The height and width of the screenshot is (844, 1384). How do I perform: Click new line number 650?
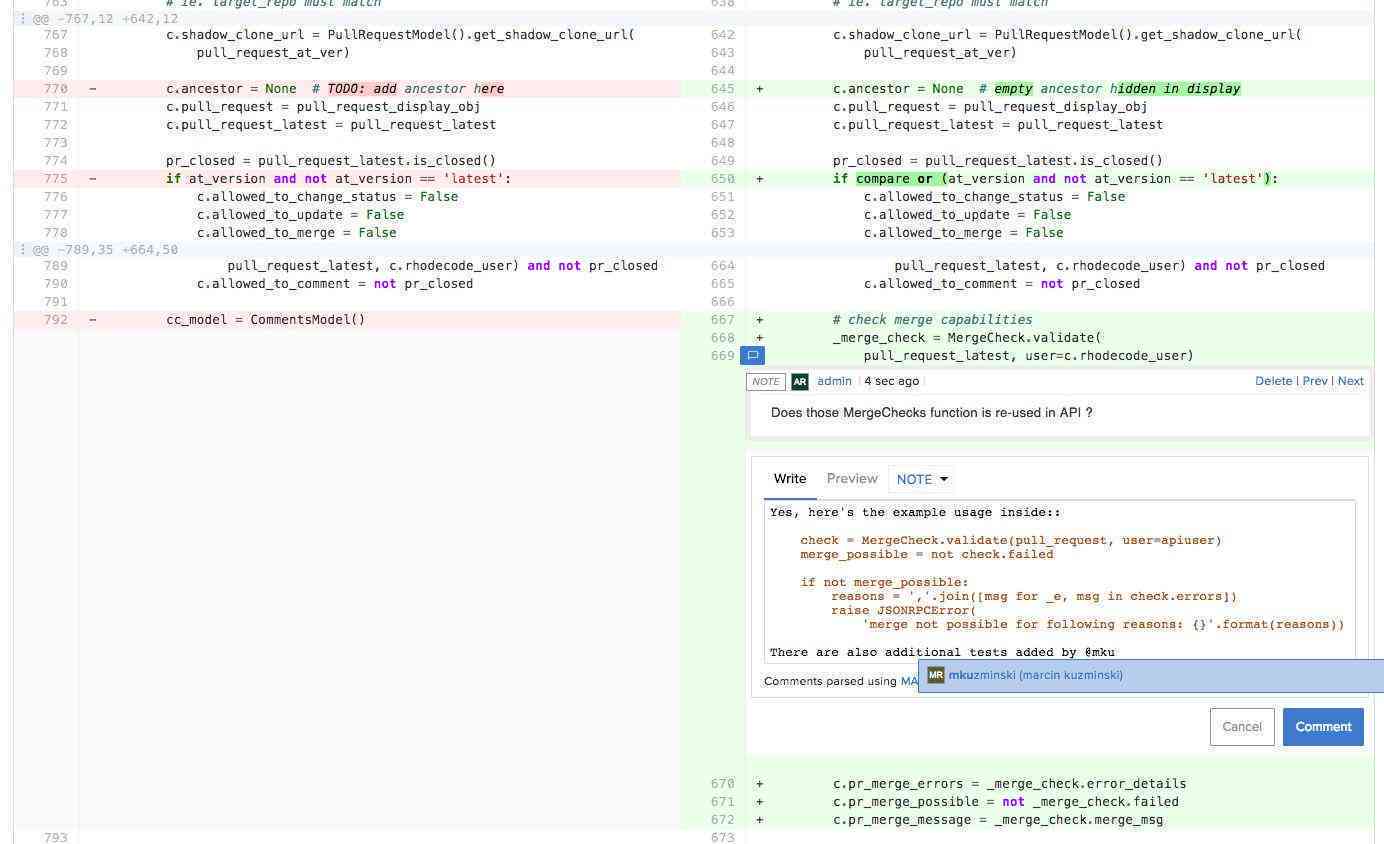point(722,179)
